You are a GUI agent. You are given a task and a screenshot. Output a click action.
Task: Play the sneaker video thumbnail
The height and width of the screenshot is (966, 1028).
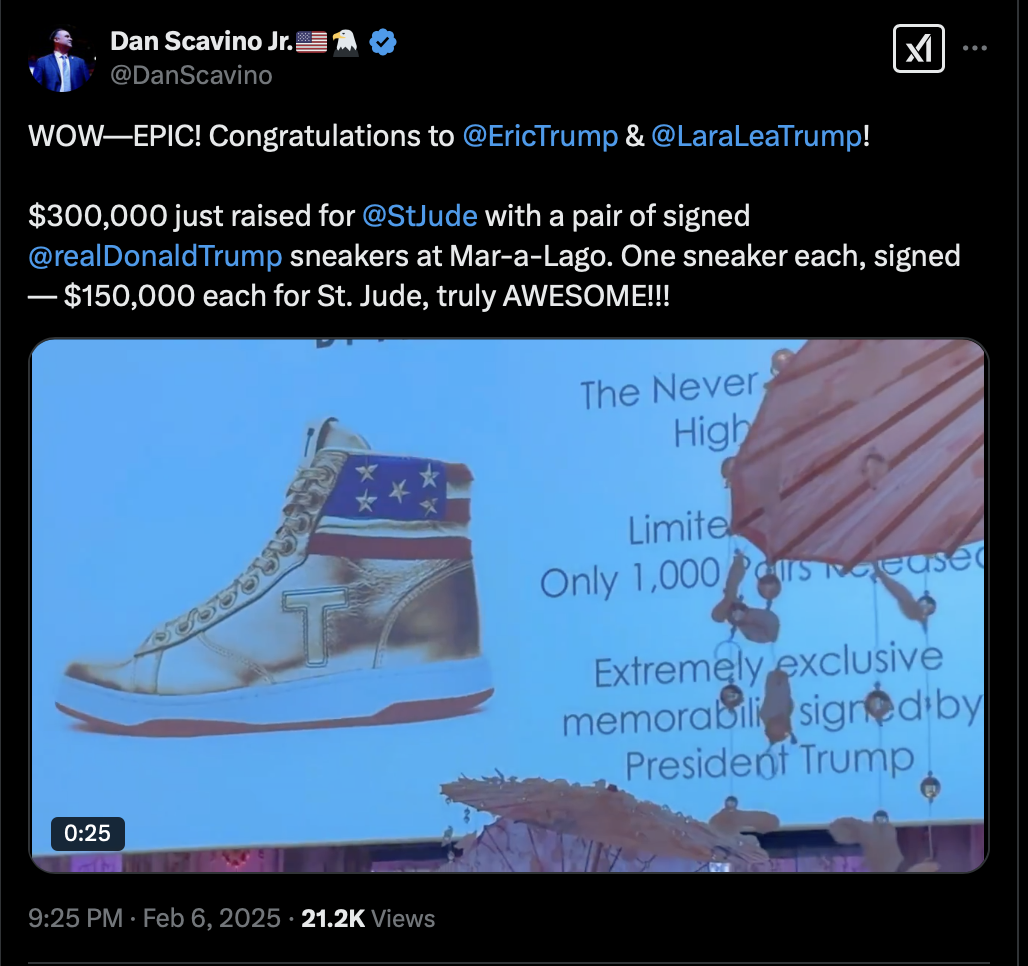(509, 605)
